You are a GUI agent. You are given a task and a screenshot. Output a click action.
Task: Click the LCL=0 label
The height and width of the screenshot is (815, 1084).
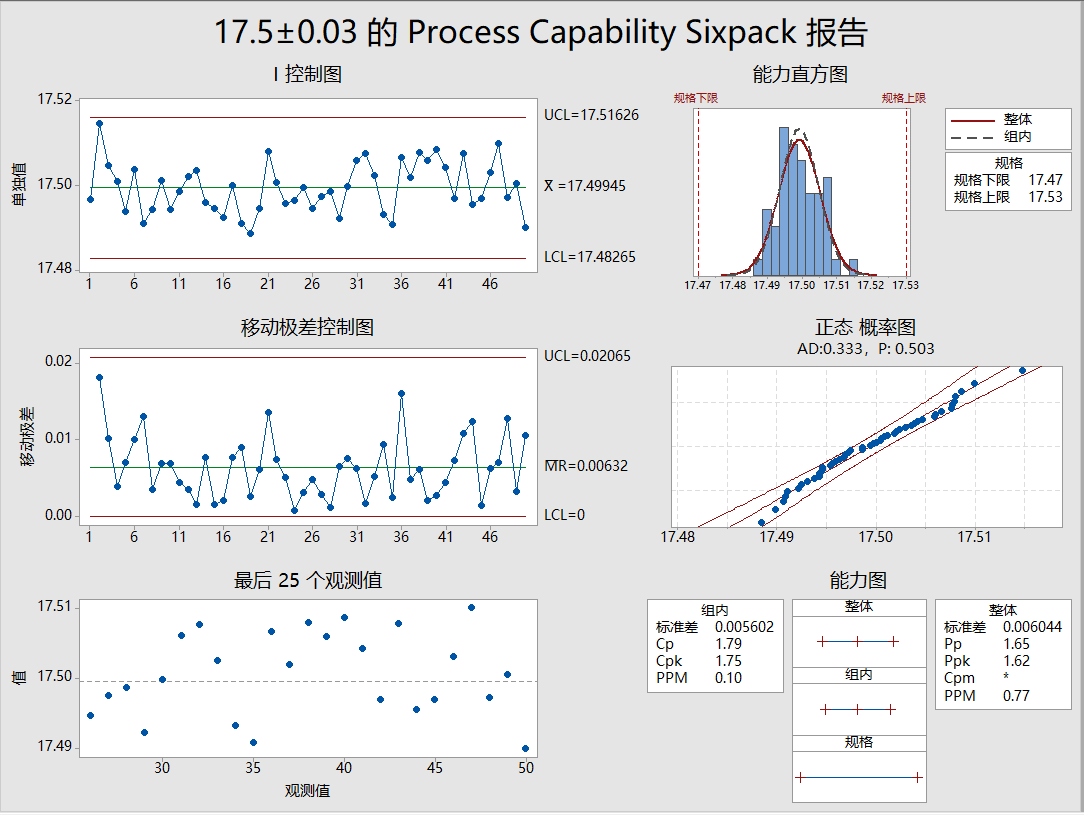[x=565, y=515]
